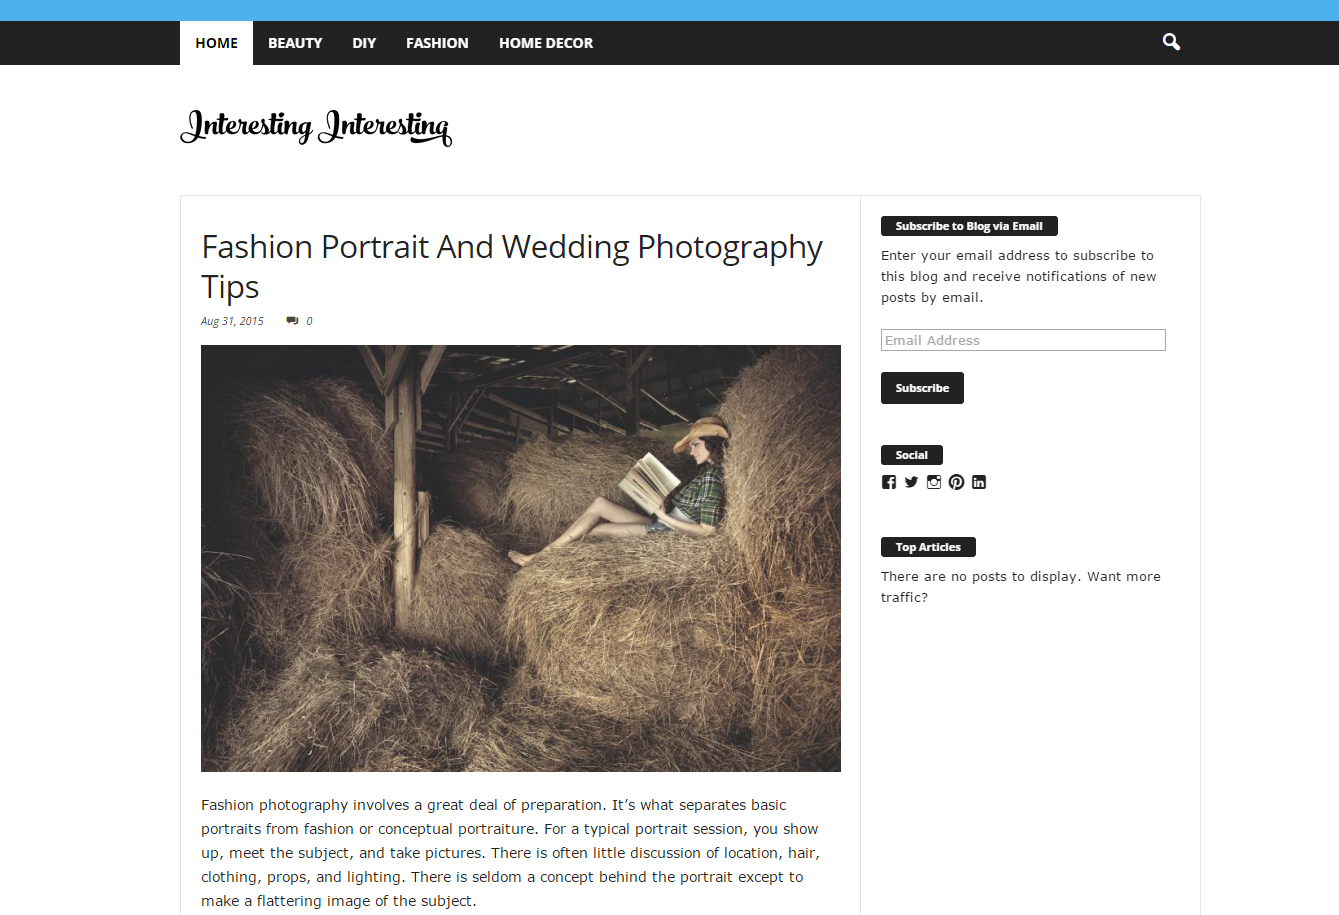The width and height of the screenshot is (1339, 915).
Task: Open the FASHION menu category
Action: pos(437,43)
